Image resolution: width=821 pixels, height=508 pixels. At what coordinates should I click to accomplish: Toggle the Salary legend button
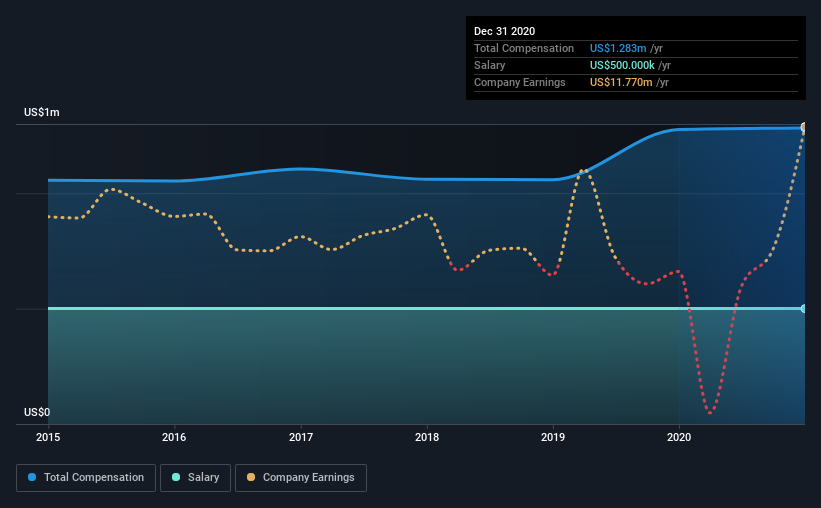tap(195, 478)
